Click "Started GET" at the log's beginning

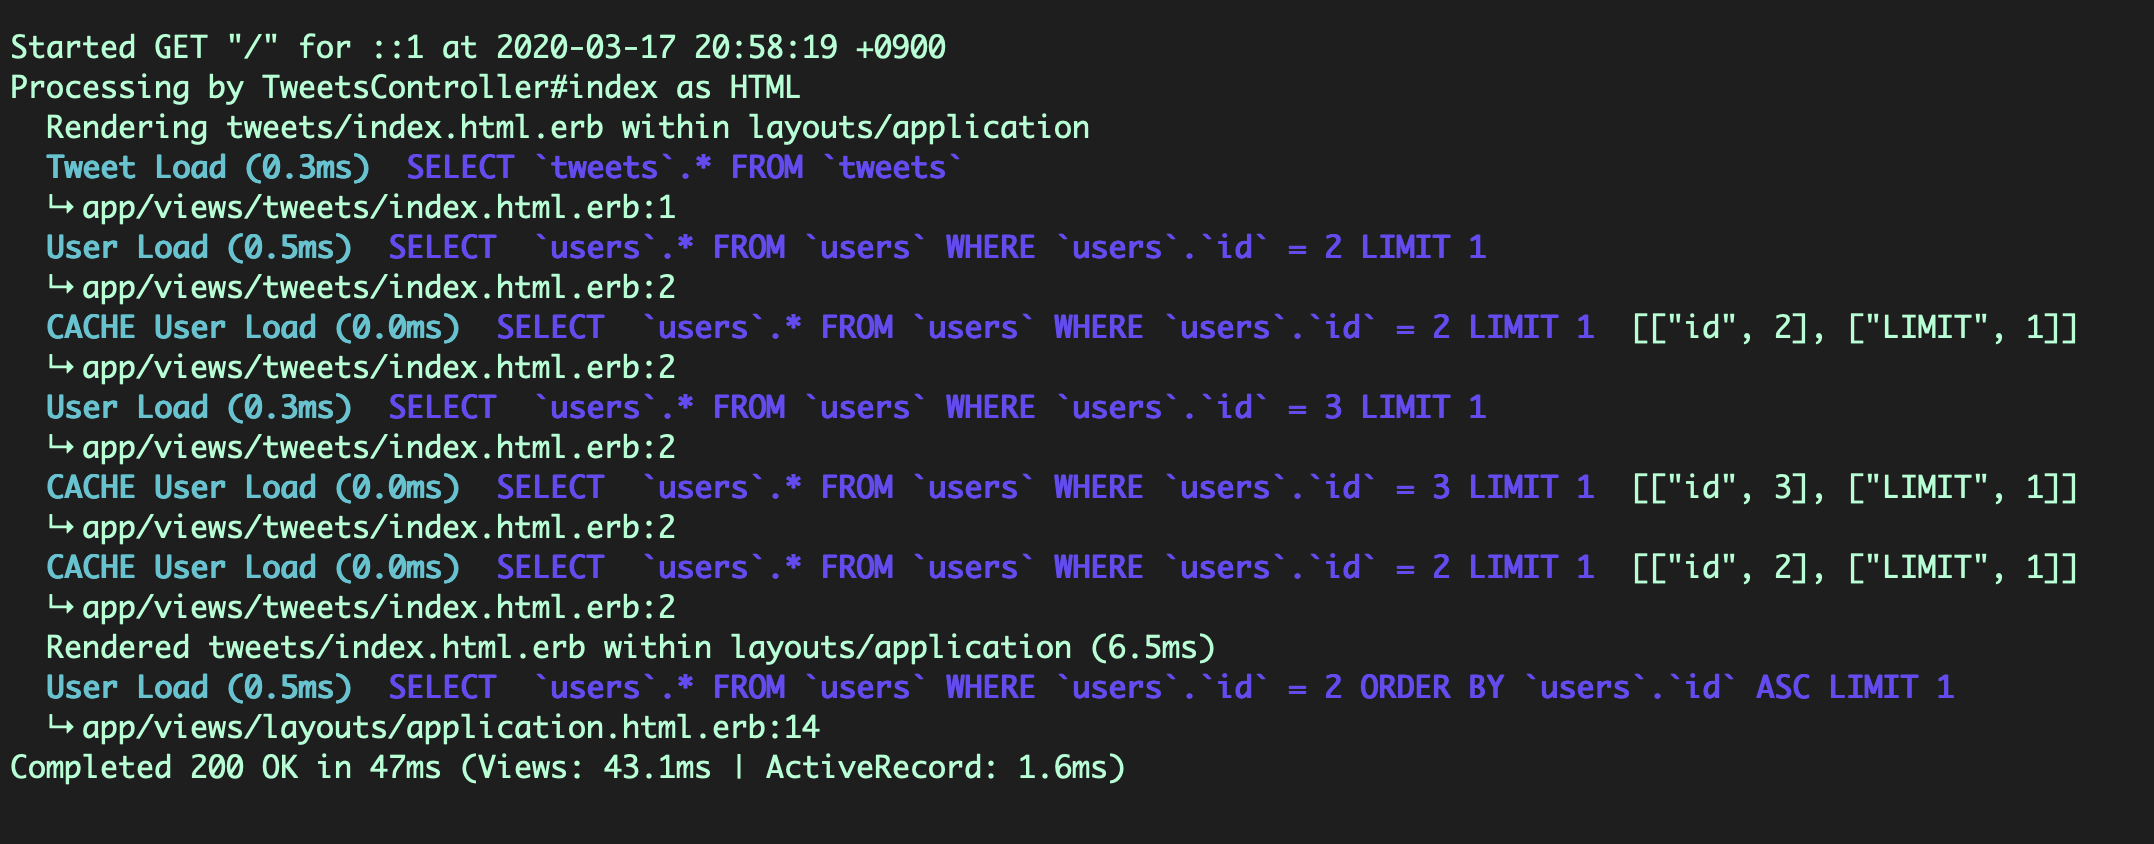pyautogui.click(x=108, y=48)
